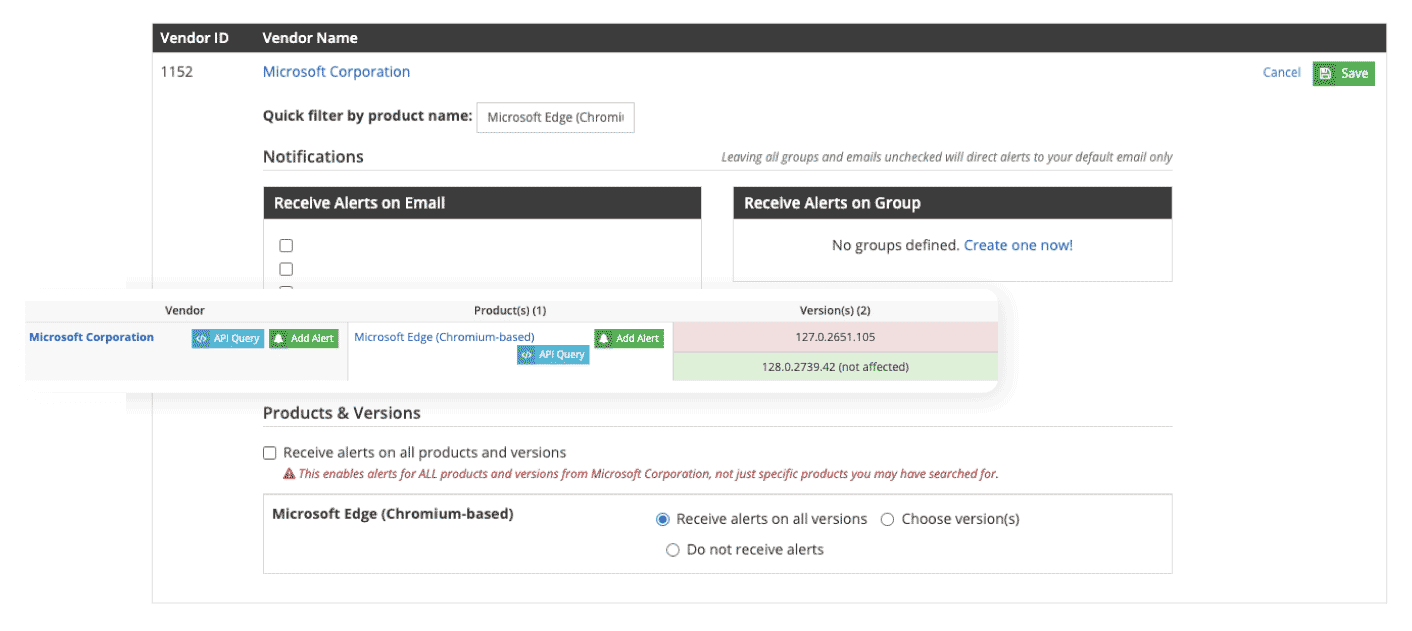Image resolution: width=1412 pixels, height=631 pixels.
Task: Select 'Receive alerts on all versions' option
Action: point(662,519)
